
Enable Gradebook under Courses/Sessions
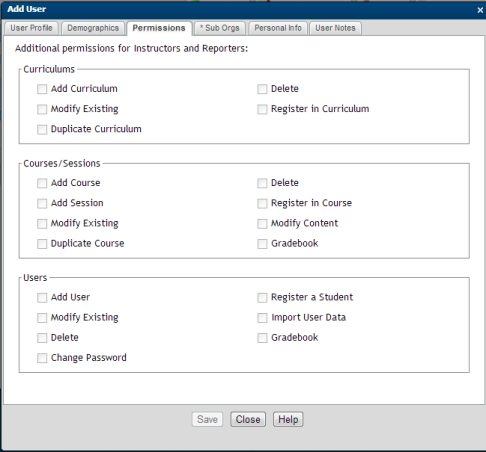[x=262, y=244]
